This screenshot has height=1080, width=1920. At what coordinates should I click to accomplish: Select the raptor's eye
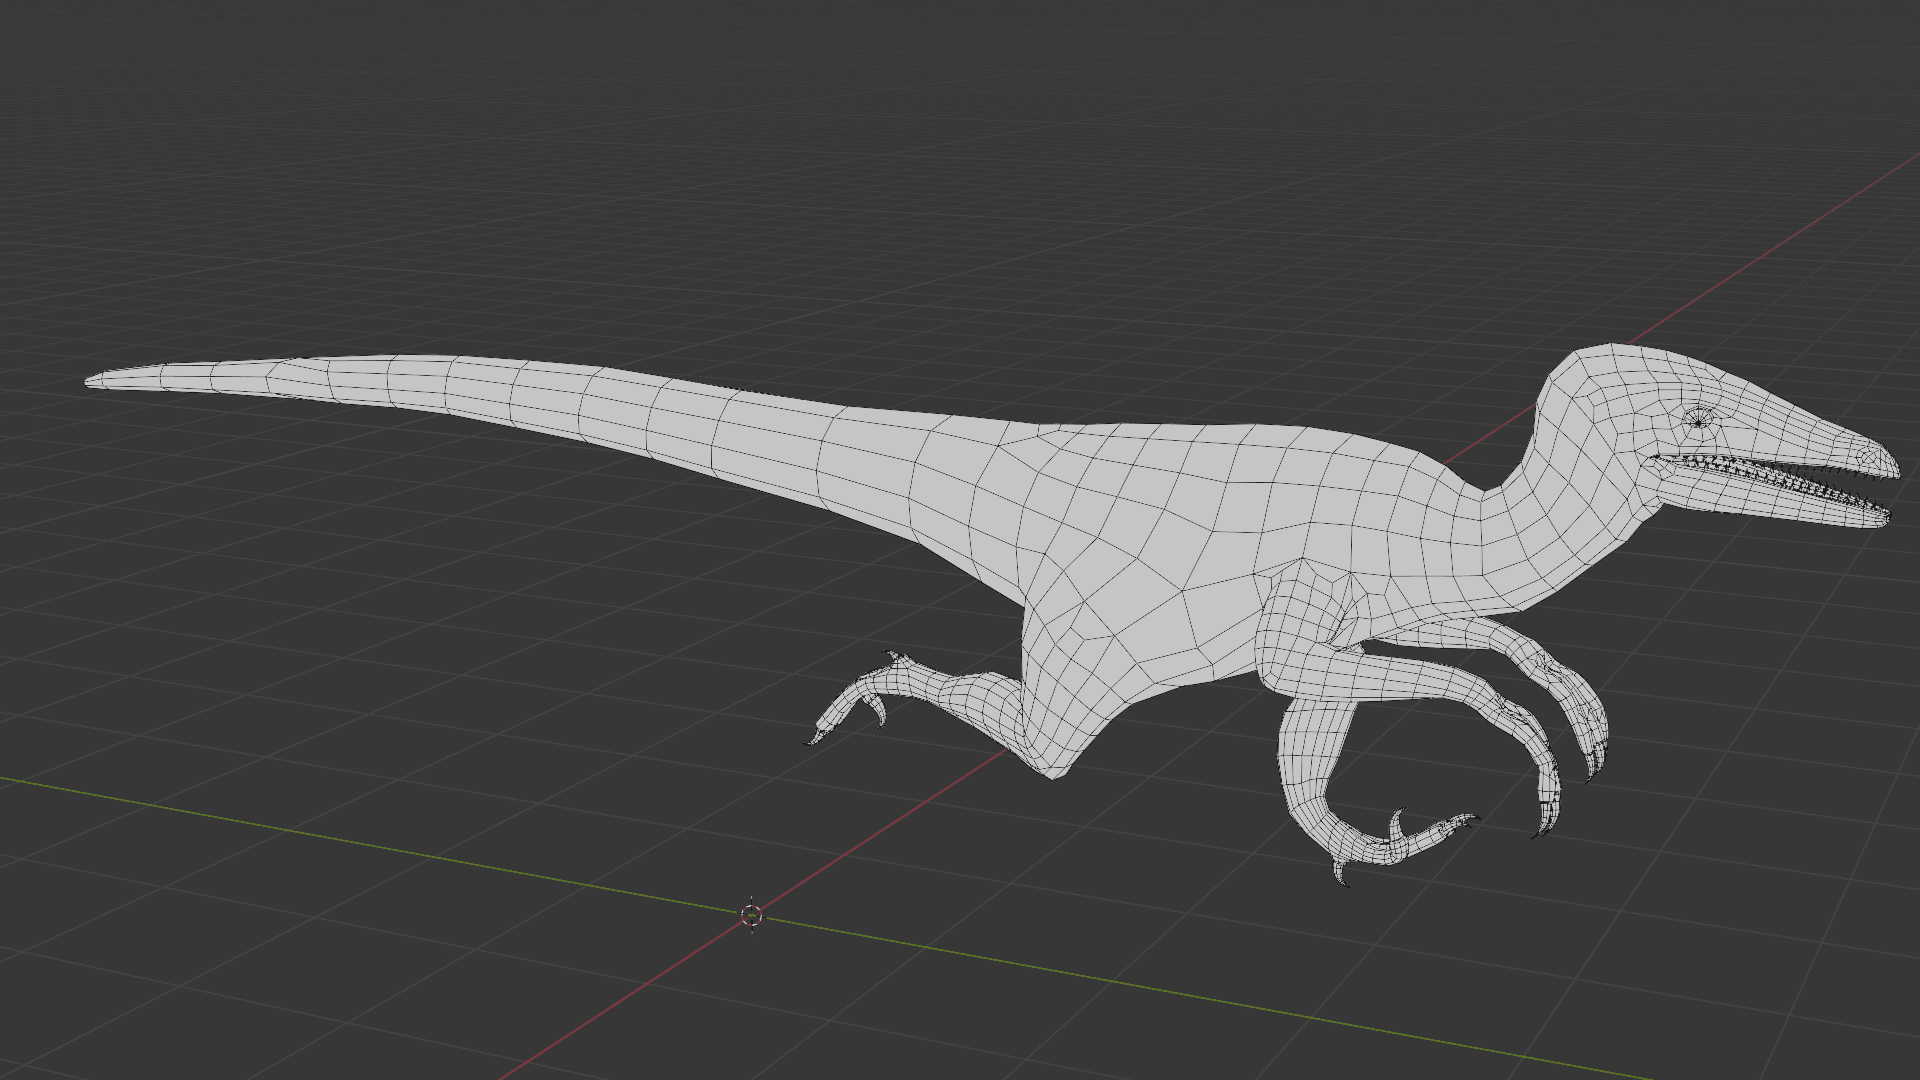click(x=1698, y=422)
